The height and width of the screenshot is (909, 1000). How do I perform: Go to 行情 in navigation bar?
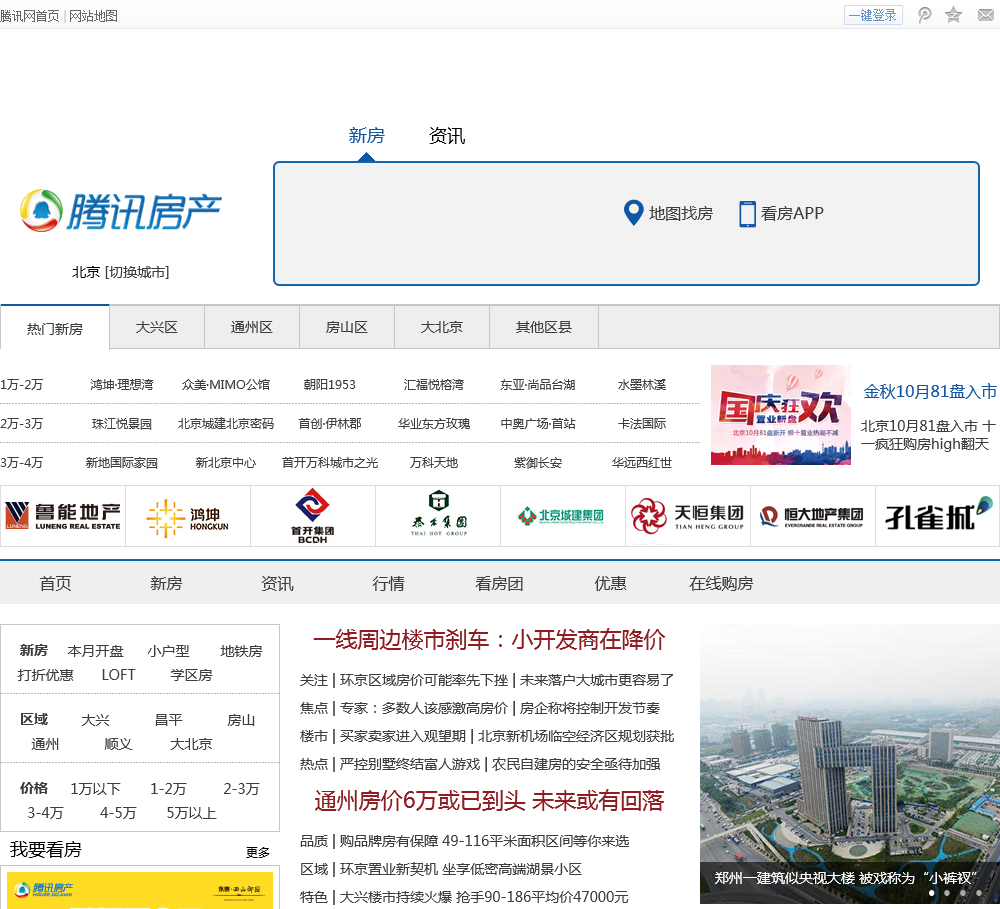pos(388,583)
